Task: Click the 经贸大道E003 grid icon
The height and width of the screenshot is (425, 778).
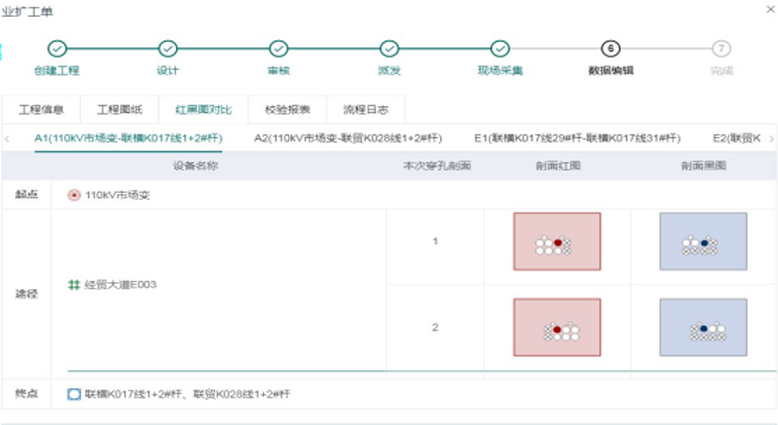Action: point(73,285)
